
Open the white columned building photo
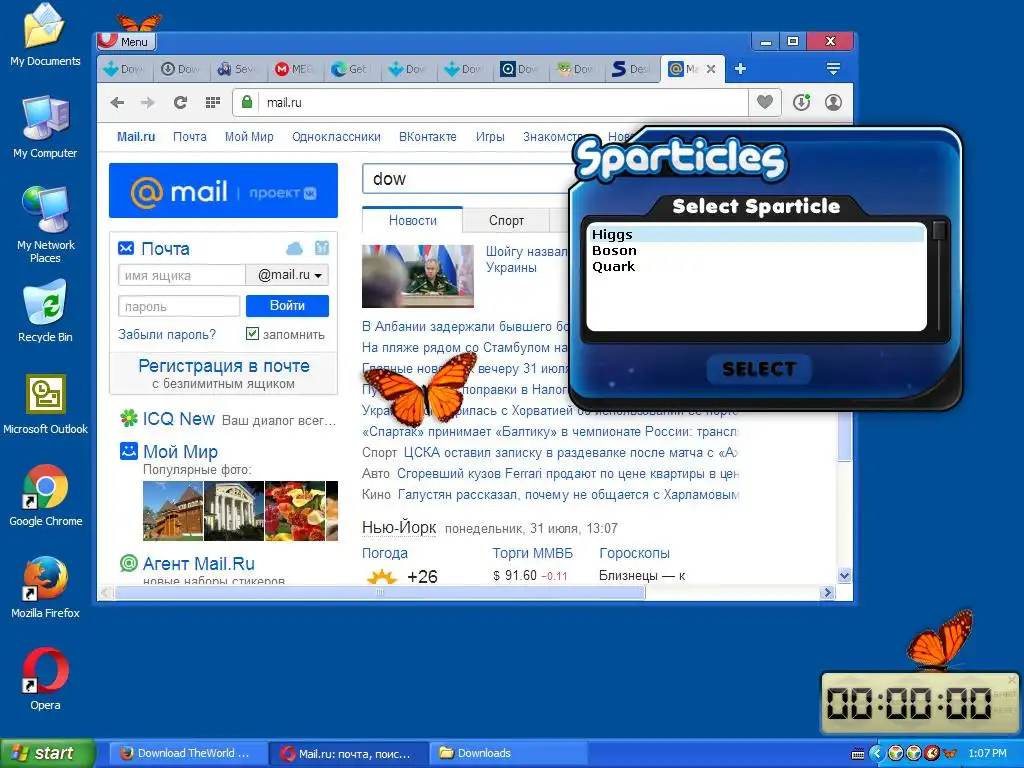[x=234, y=511]
